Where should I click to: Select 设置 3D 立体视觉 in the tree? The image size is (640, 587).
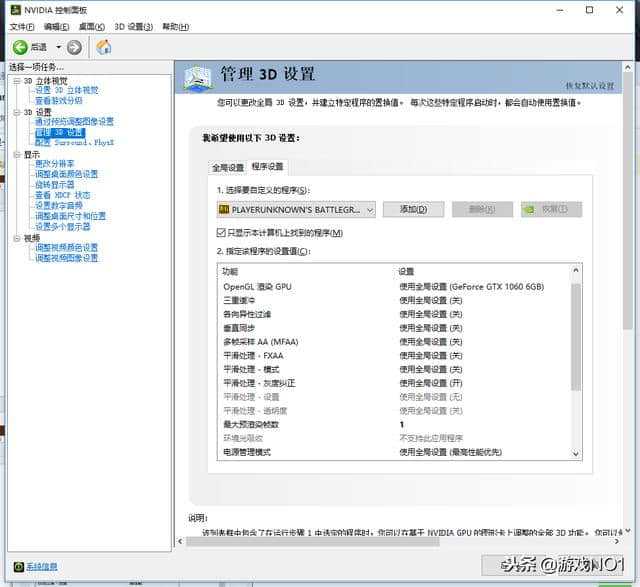67,90
